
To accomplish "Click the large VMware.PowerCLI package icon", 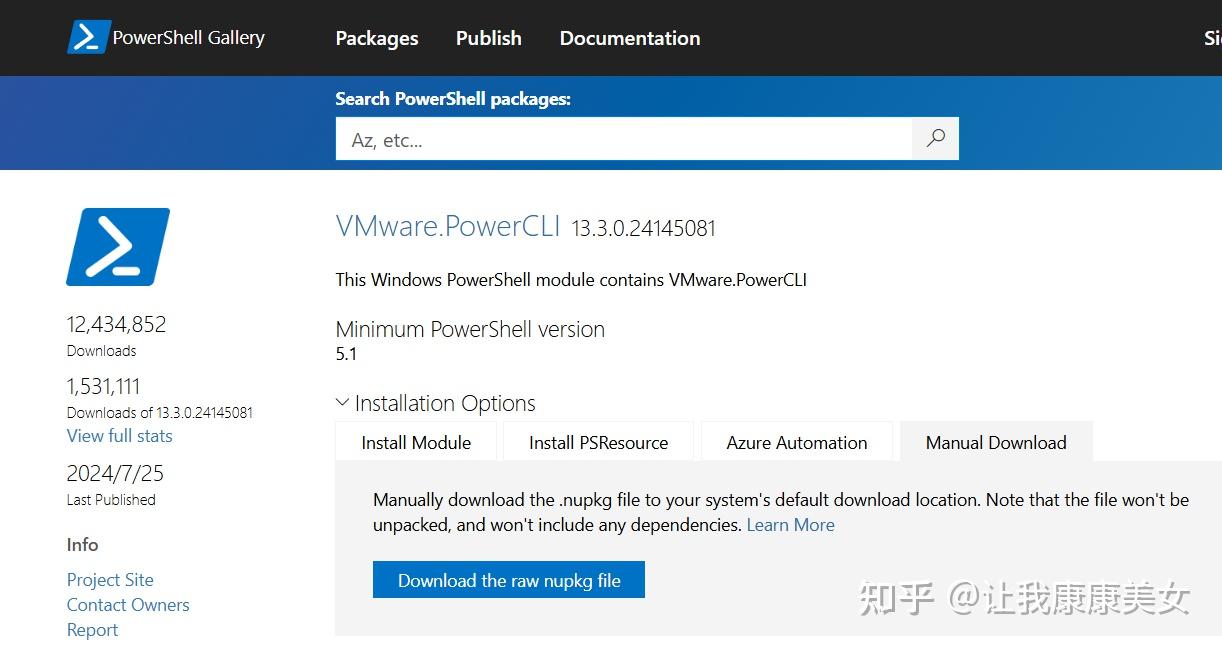I will point(118,247).
